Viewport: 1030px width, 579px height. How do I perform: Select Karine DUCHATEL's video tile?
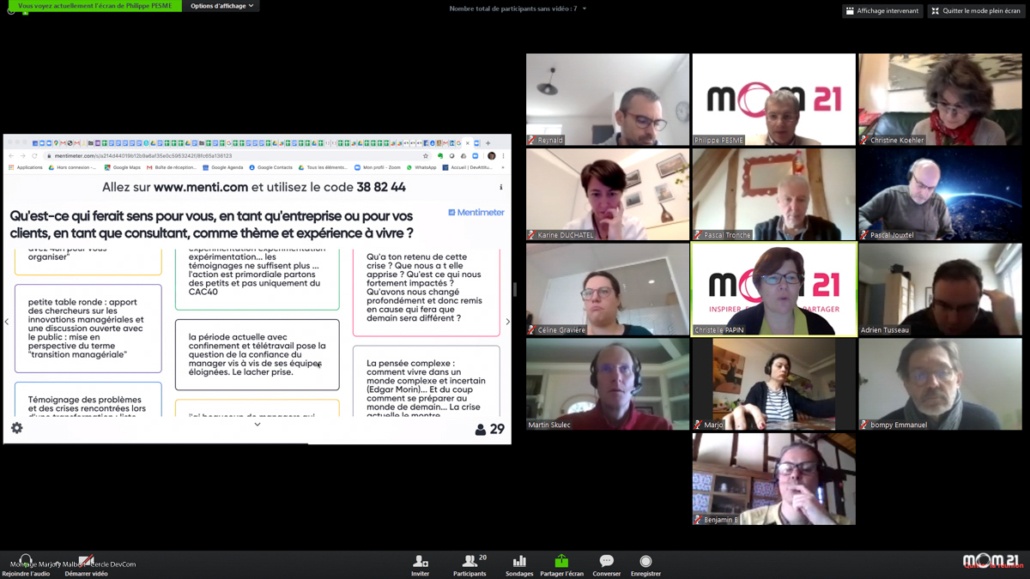pos(608,194)
